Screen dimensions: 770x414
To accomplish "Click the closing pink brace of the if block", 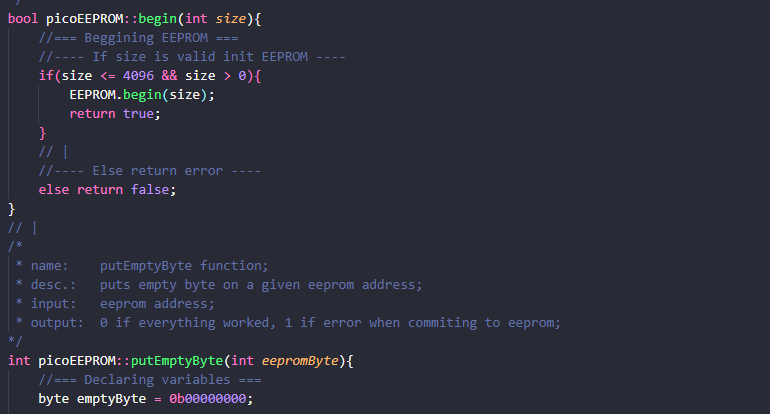I will coord(42,133).
